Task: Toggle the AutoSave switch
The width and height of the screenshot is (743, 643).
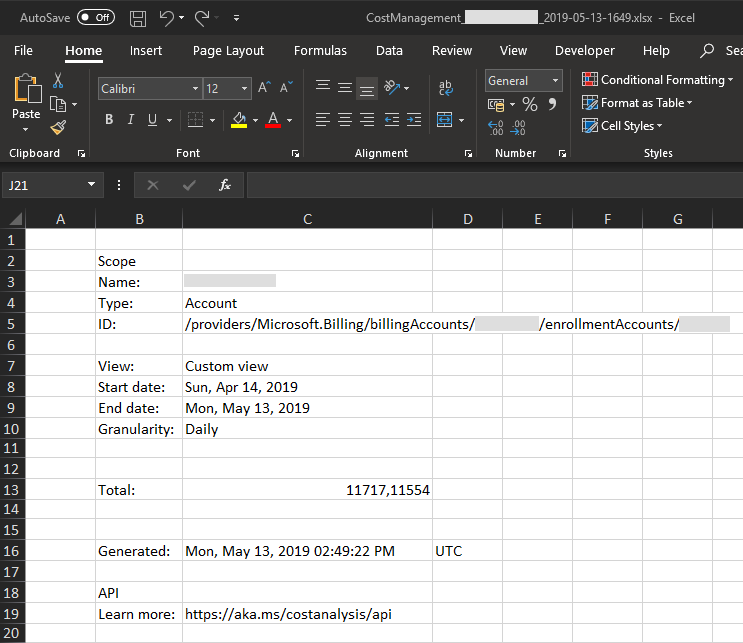Action: pos(96,18)
